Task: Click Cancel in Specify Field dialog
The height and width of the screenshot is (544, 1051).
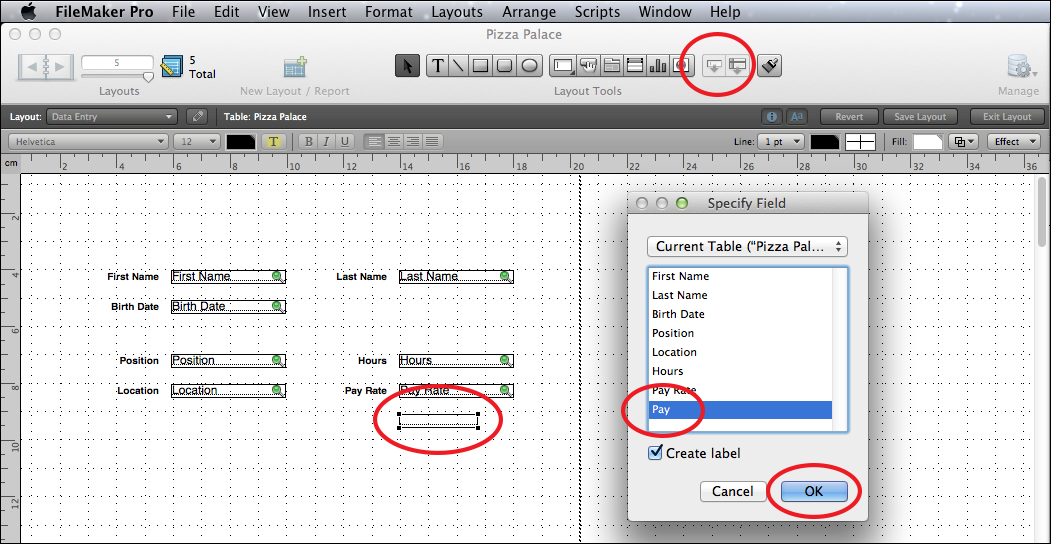Action: (733, 491)
